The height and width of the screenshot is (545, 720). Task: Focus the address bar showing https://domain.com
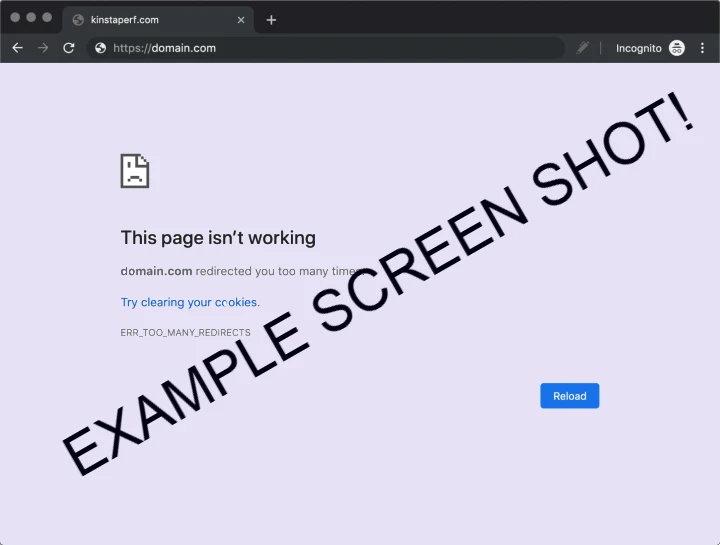point(325,48)
